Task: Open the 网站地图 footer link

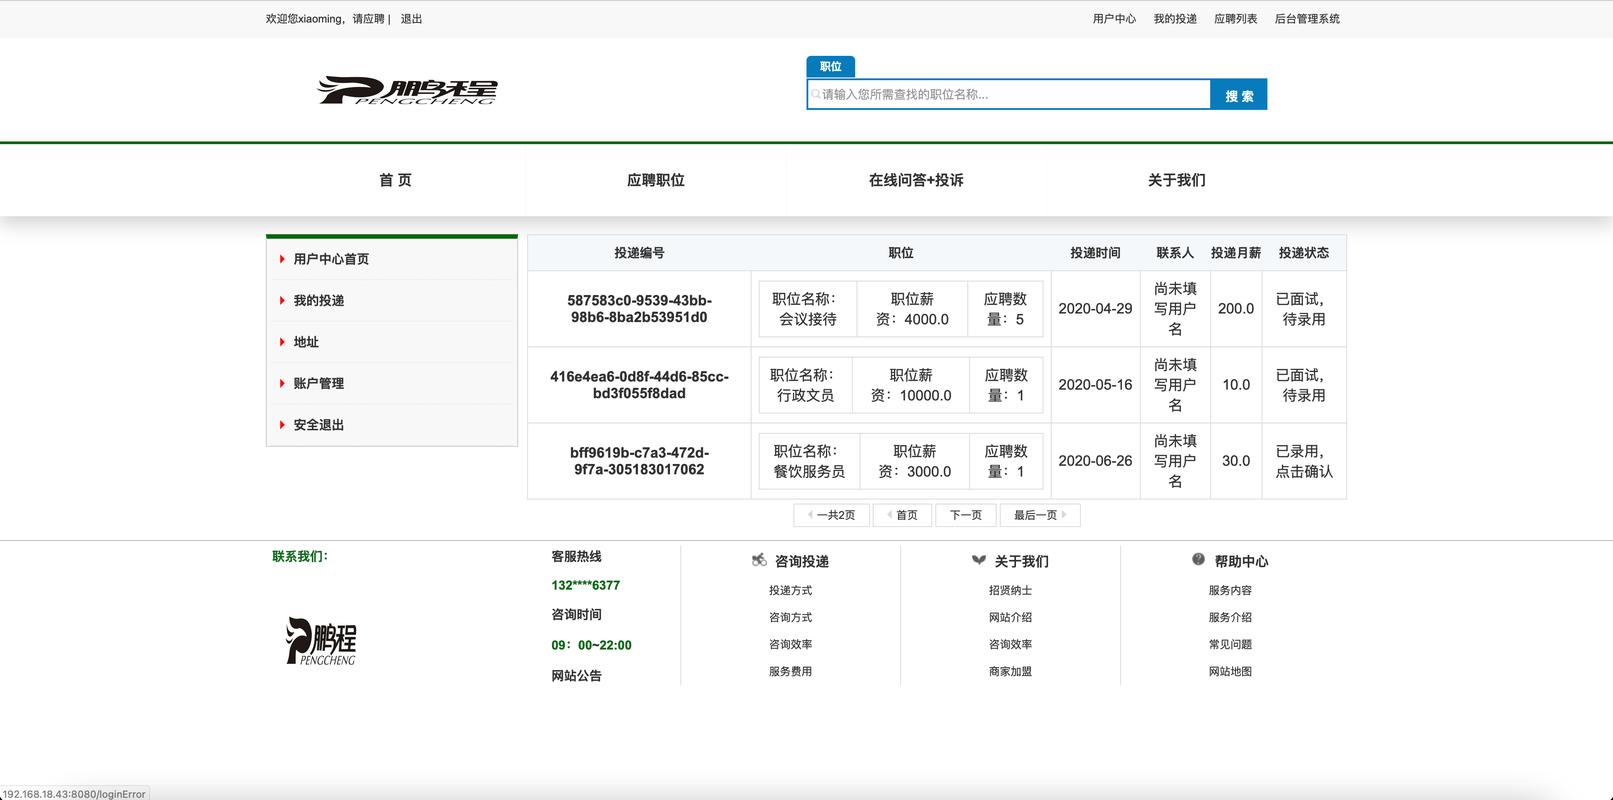Action: click(x=1230, y=672)
